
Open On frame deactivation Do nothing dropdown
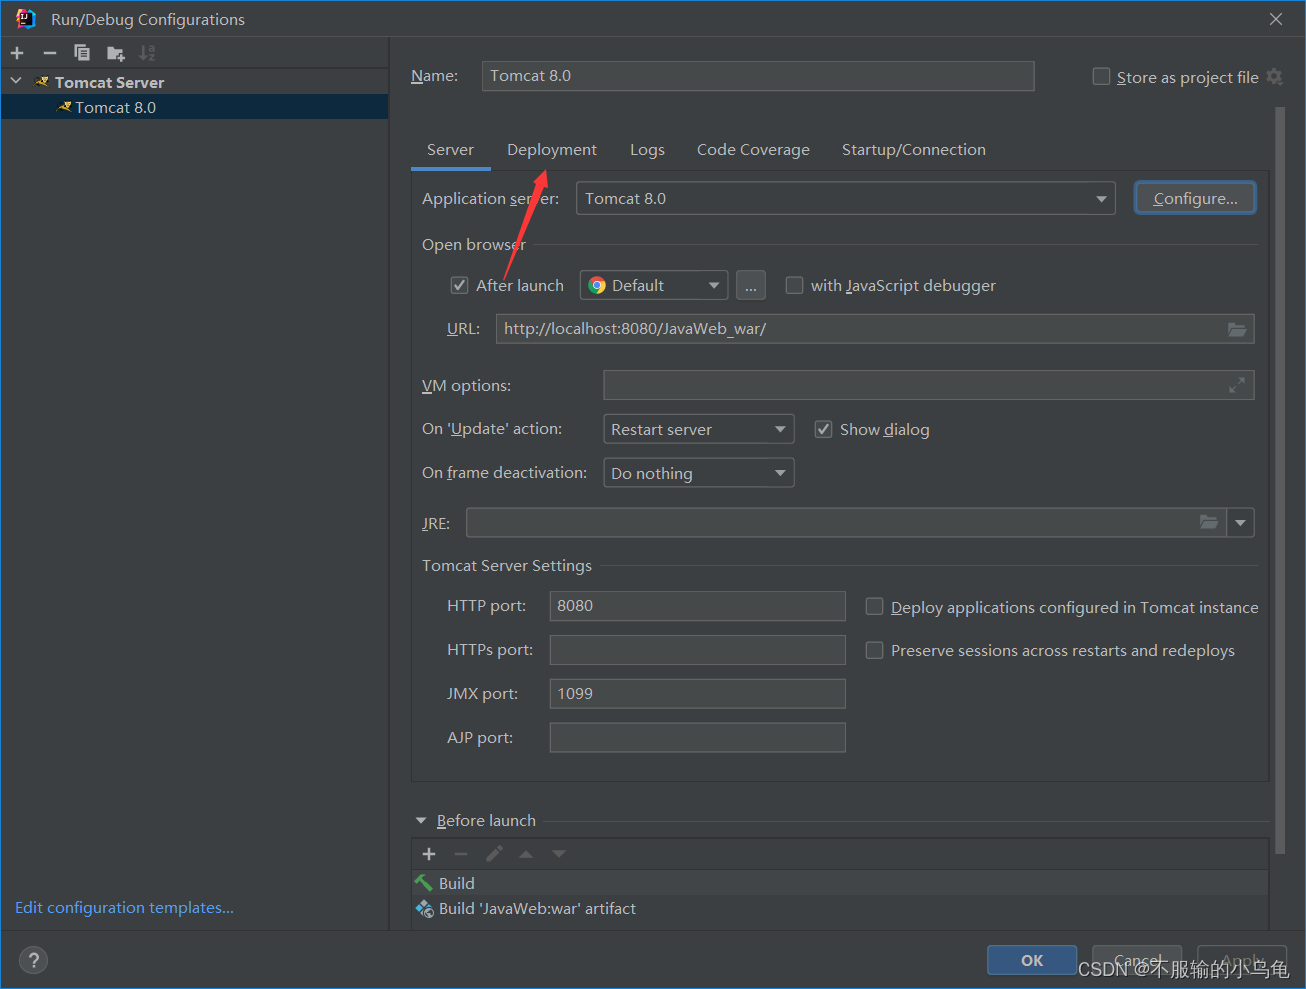click(x=699, y=473)
